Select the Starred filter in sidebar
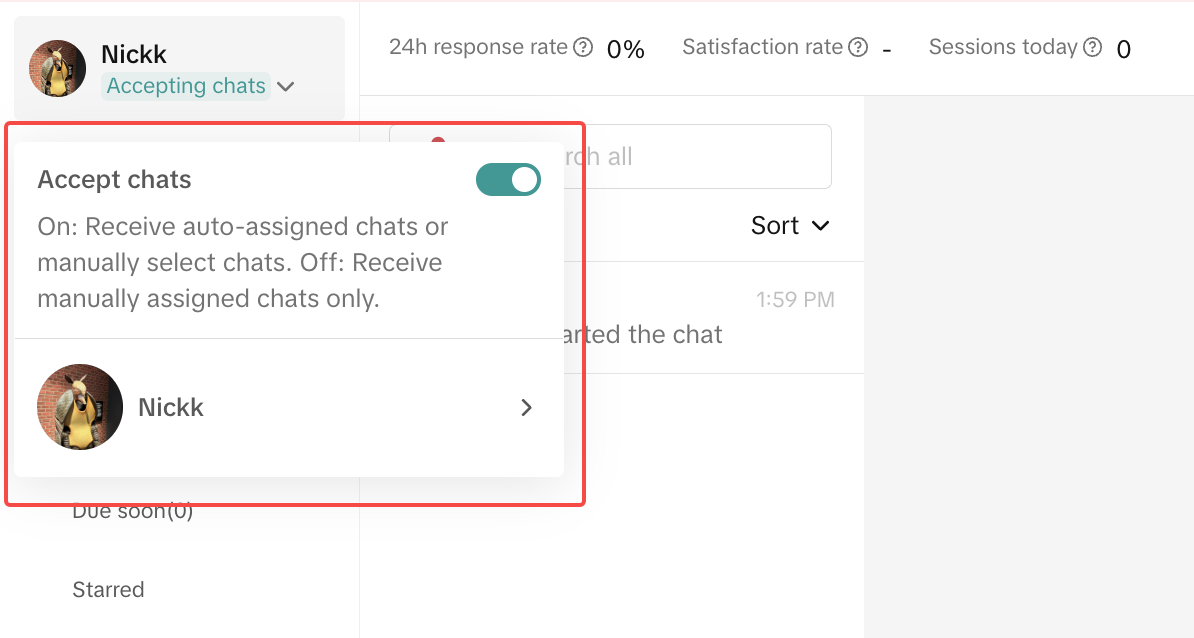 point(108,589)
